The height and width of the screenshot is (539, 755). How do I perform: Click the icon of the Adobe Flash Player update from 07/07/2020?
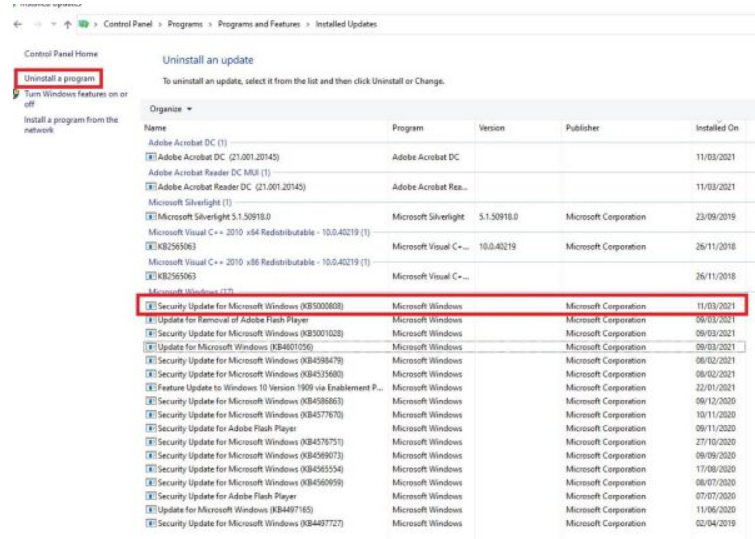pyautogui.click(x=151, y=496)
